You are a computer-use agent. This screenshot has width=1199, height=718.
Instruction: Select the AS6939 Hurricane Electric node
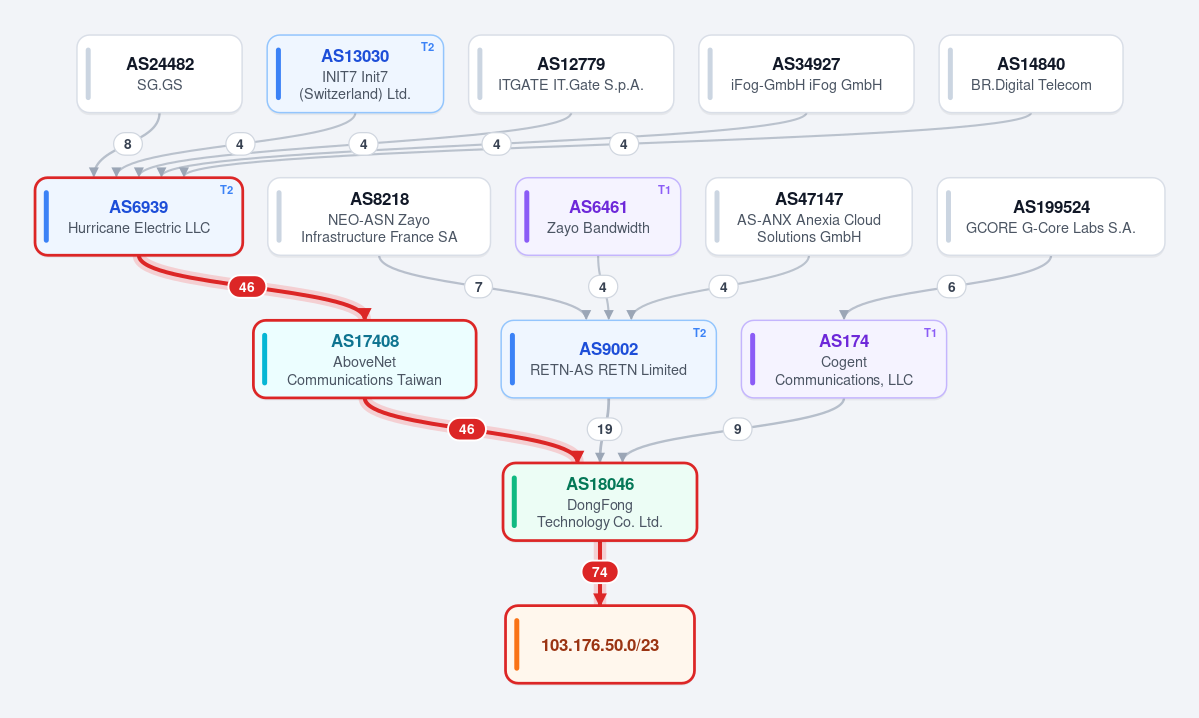138,217
